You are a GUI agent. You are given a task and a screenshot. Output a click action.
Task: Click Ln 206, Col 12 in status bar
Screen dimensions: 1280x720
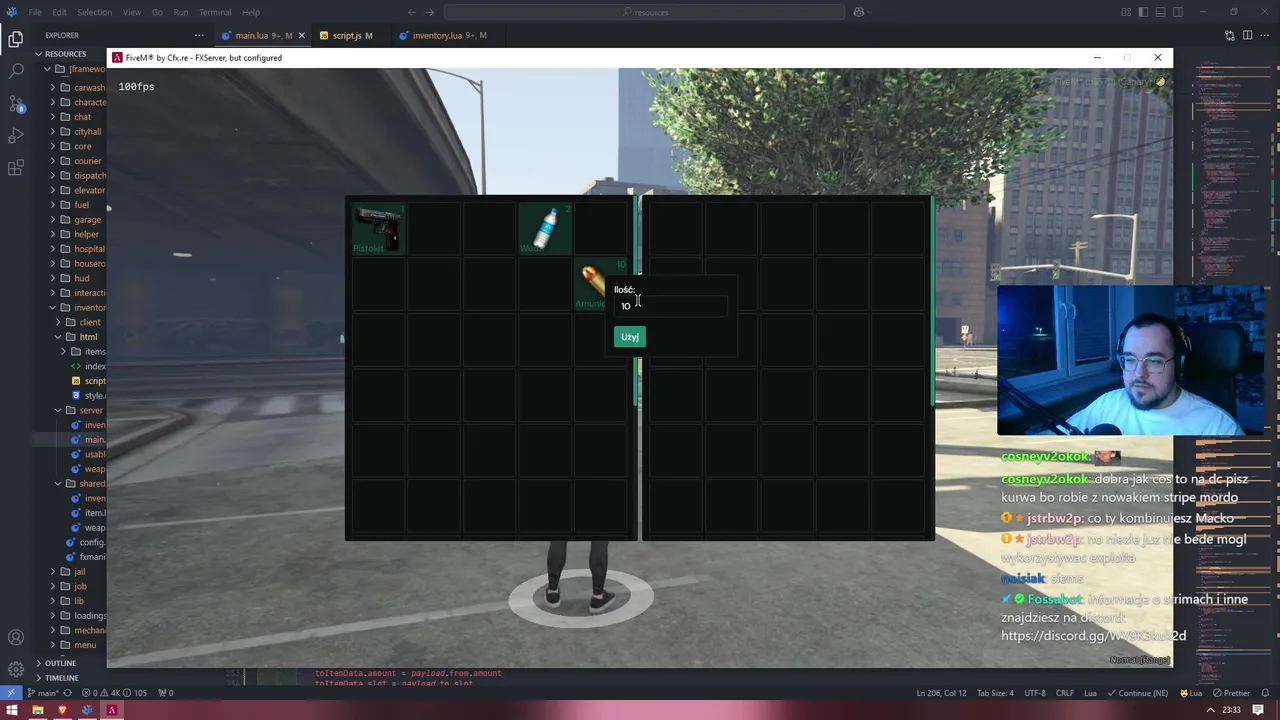[x=941, y=693]
